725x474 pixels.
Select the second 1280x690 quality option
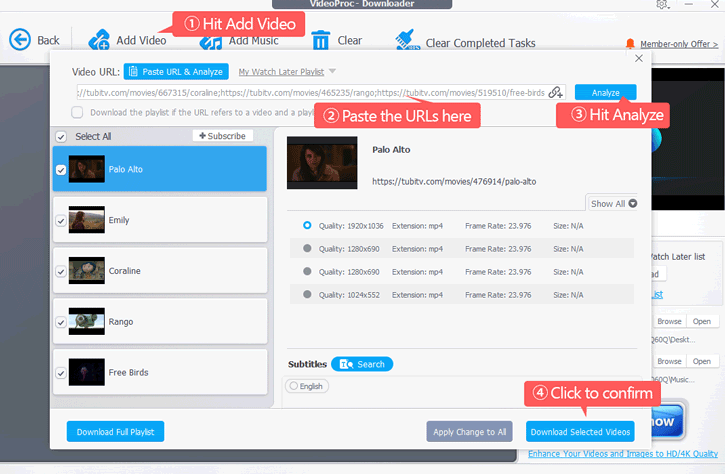(307, 271)
